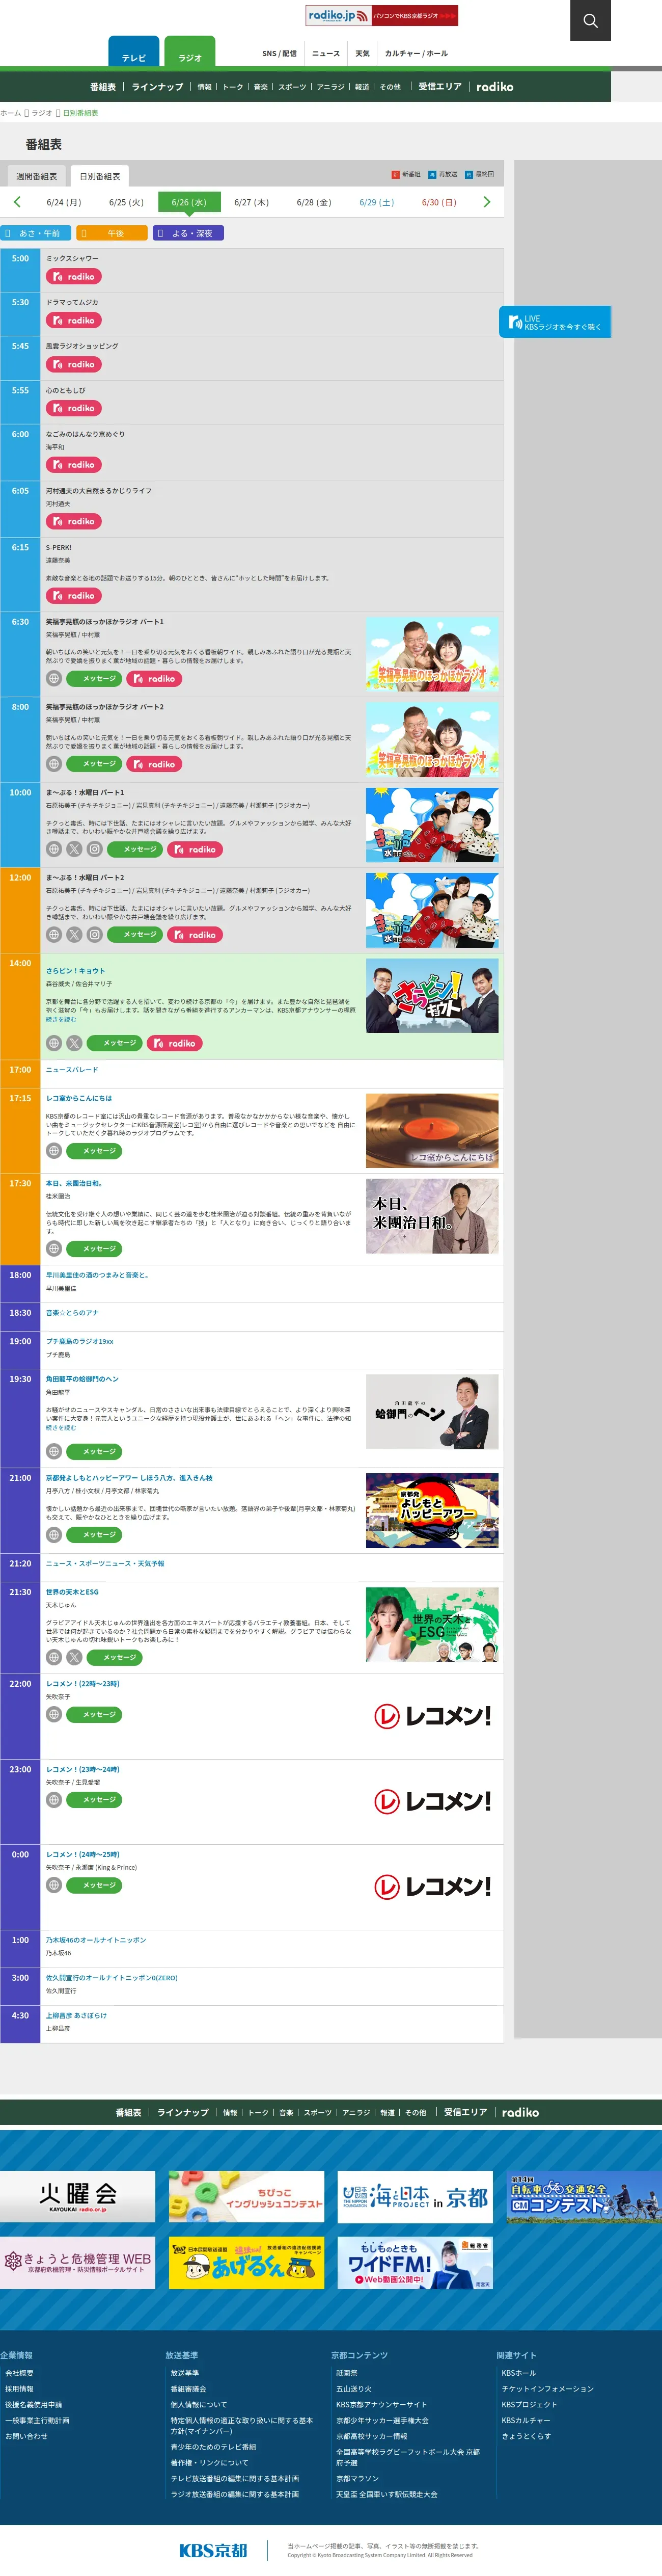Open website globe icon for レコ室からこんにちは
Image resolution: width=662 pixels, height=2576 pixels.
54,1151
